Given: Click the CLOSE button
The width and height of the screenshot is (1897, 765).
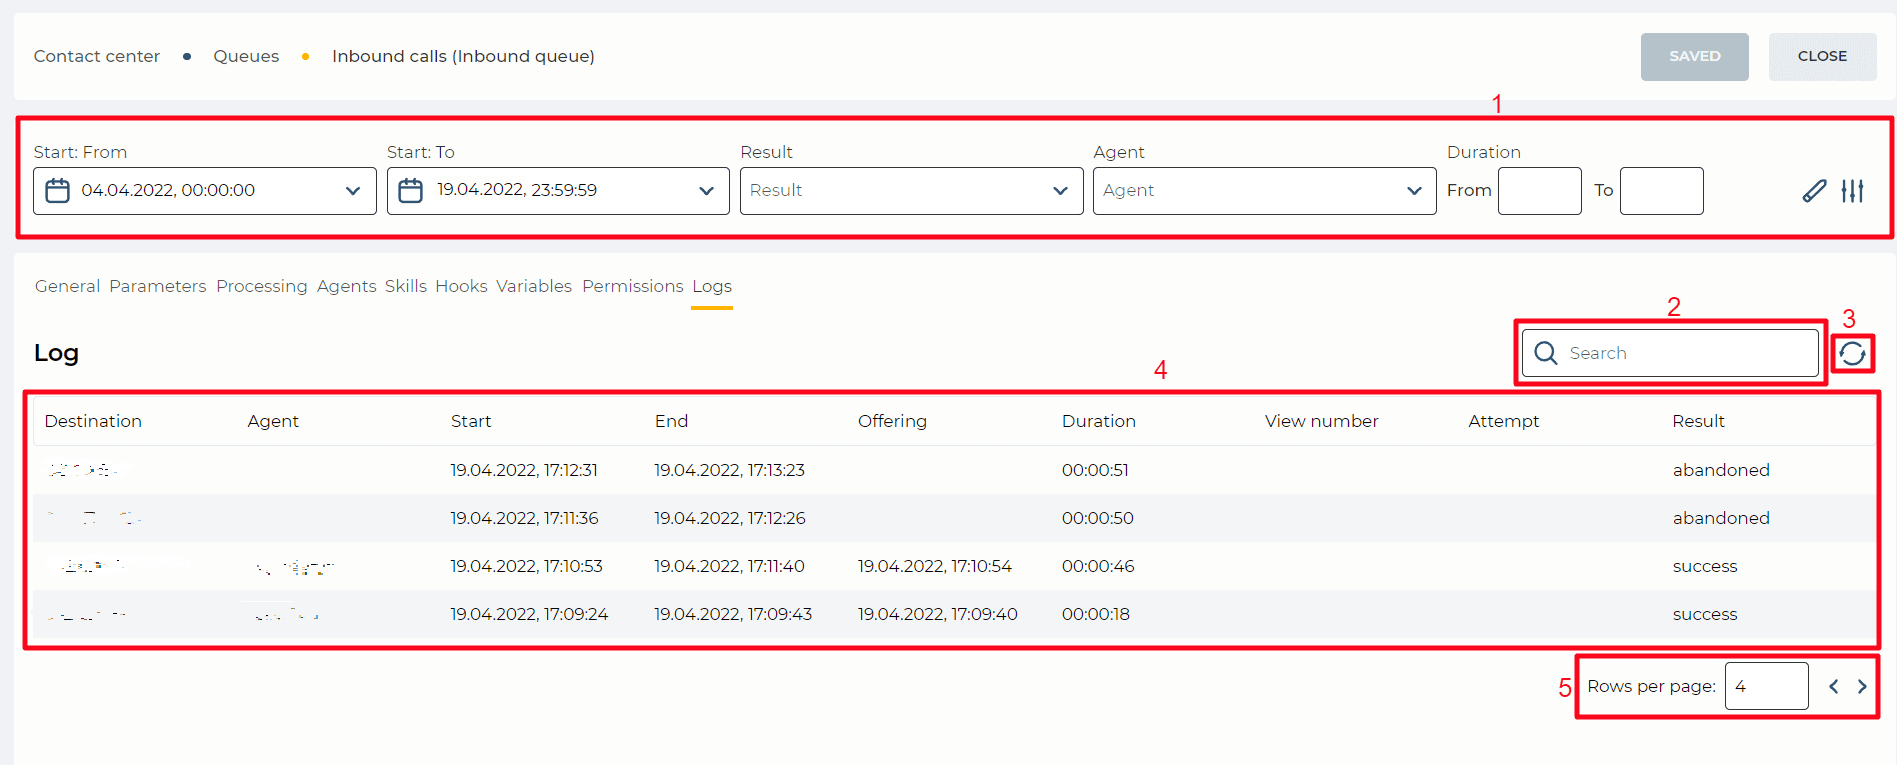Looking at the screenshot, I should pos(1822,56).
